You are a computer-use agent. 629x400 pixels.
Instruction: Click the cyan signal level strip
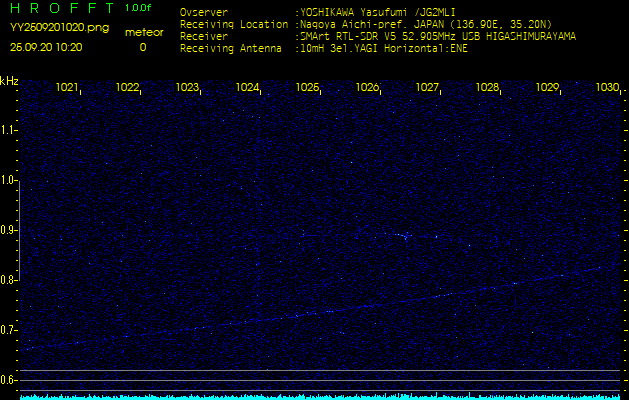pos(314,396)
